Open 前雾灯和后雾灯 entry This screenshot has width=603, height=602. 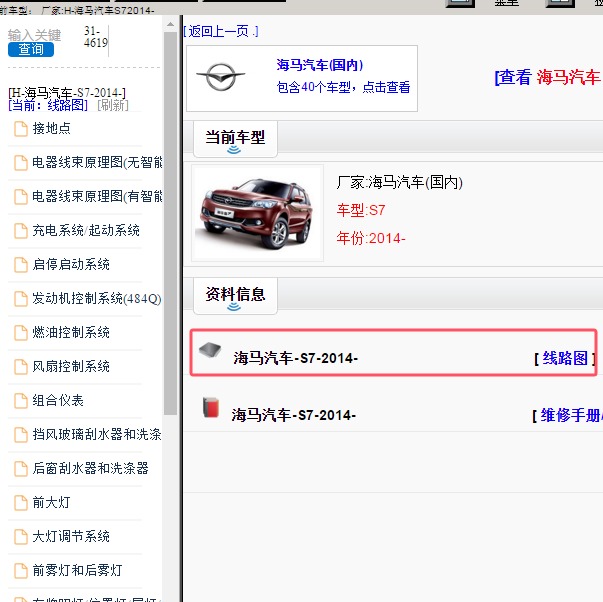(x=77, y=570)
